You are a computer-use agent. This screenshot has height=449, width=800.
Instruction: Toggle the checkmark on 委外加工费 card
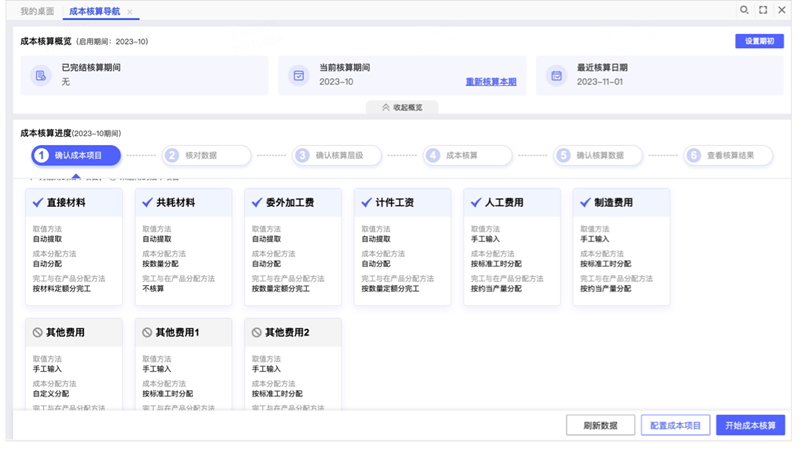pos(256,202)
